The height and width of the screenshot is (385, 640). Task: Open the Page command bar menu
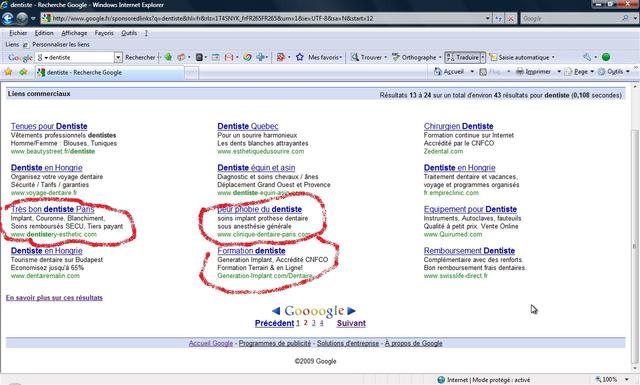pyautogui.click(x=579, y=72)
